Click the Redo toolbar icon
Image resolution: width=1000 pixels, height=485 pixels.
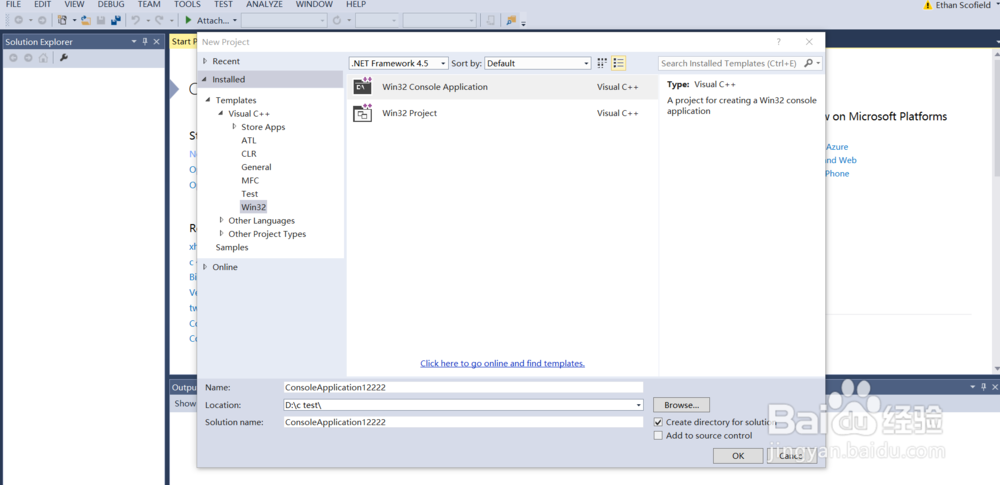(159, 20)
